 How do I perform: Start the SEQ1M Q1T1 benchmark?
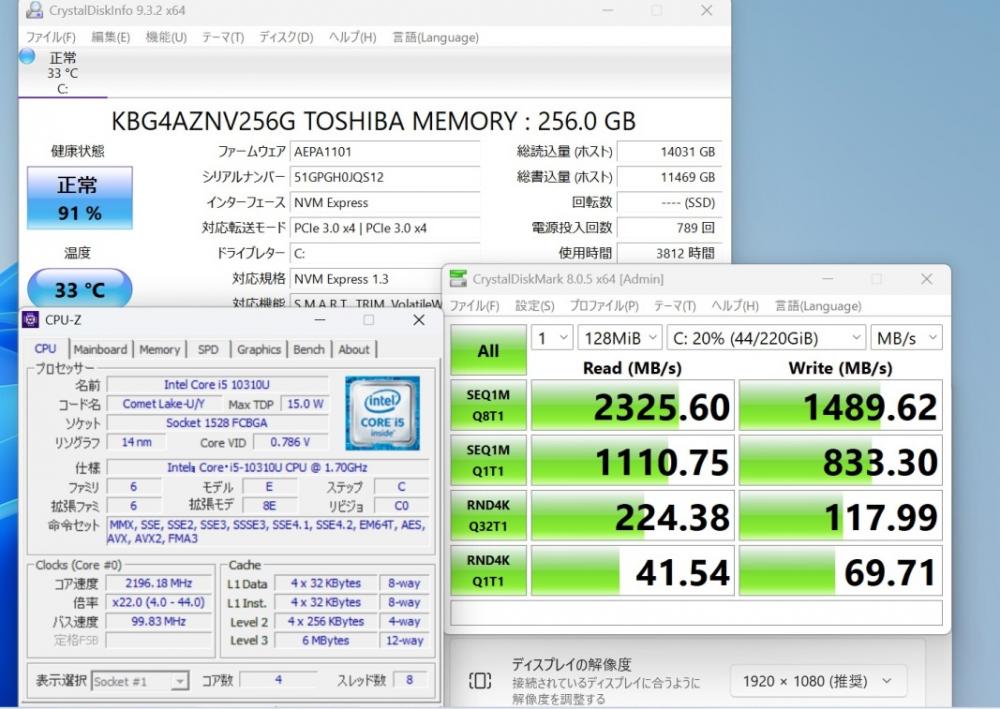point(489,460)
